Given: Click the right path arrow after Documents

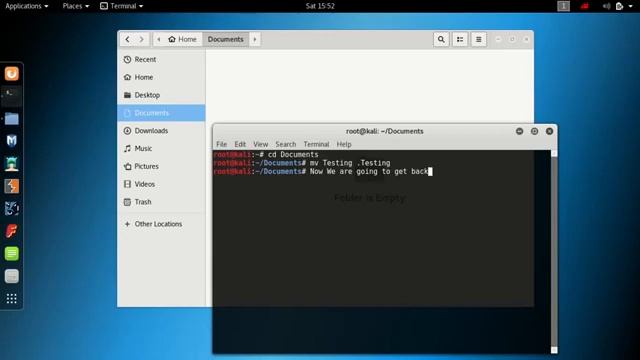Looking at the screenshot, I should [255, 39].
